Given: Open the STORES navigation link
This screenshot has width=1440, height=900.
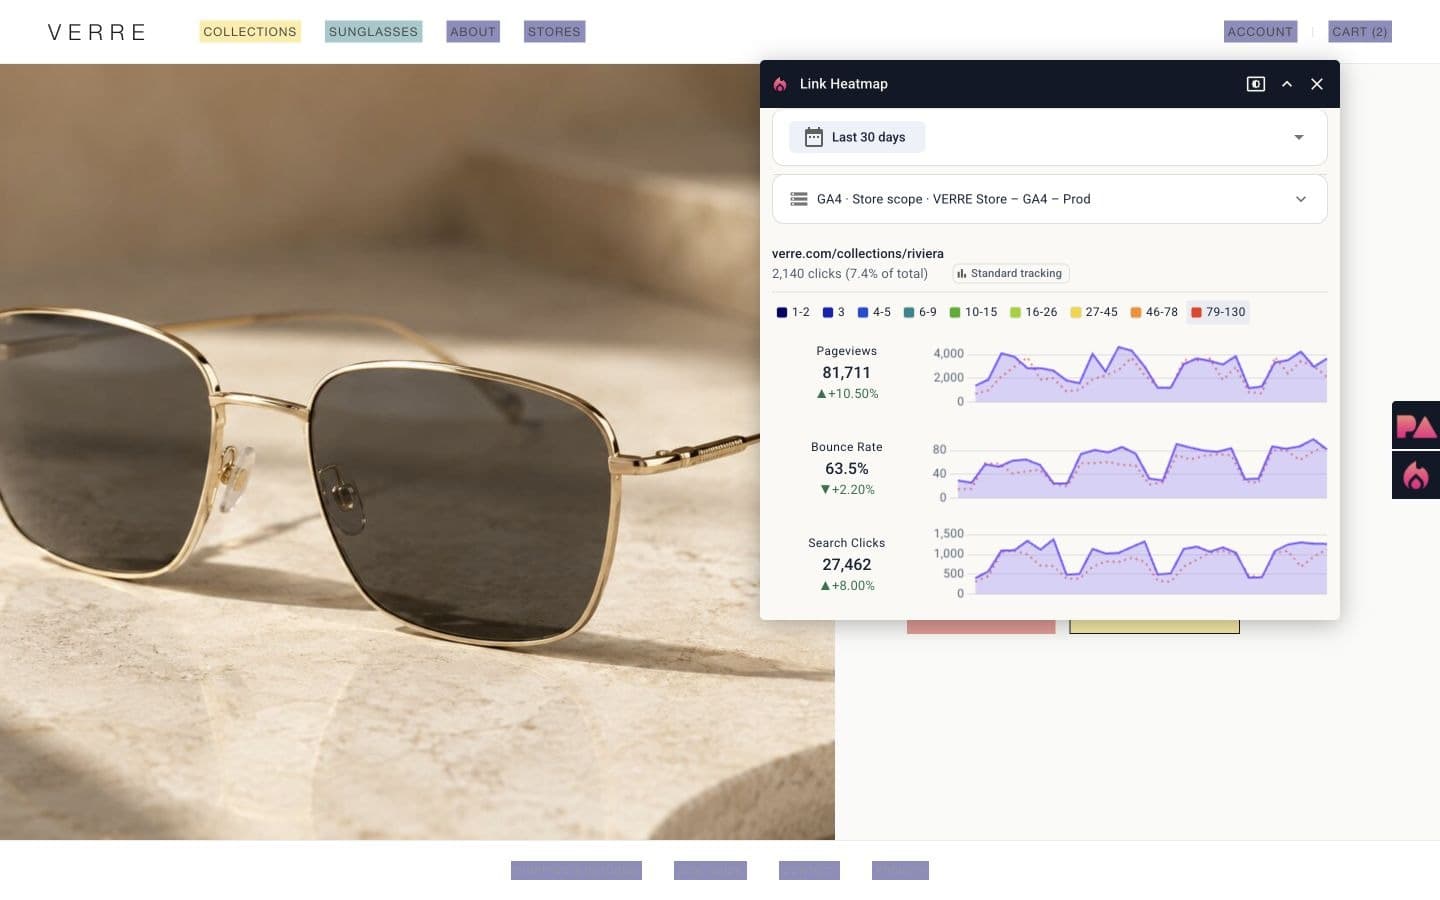Looking at the screenshot, I should (554, 32).
